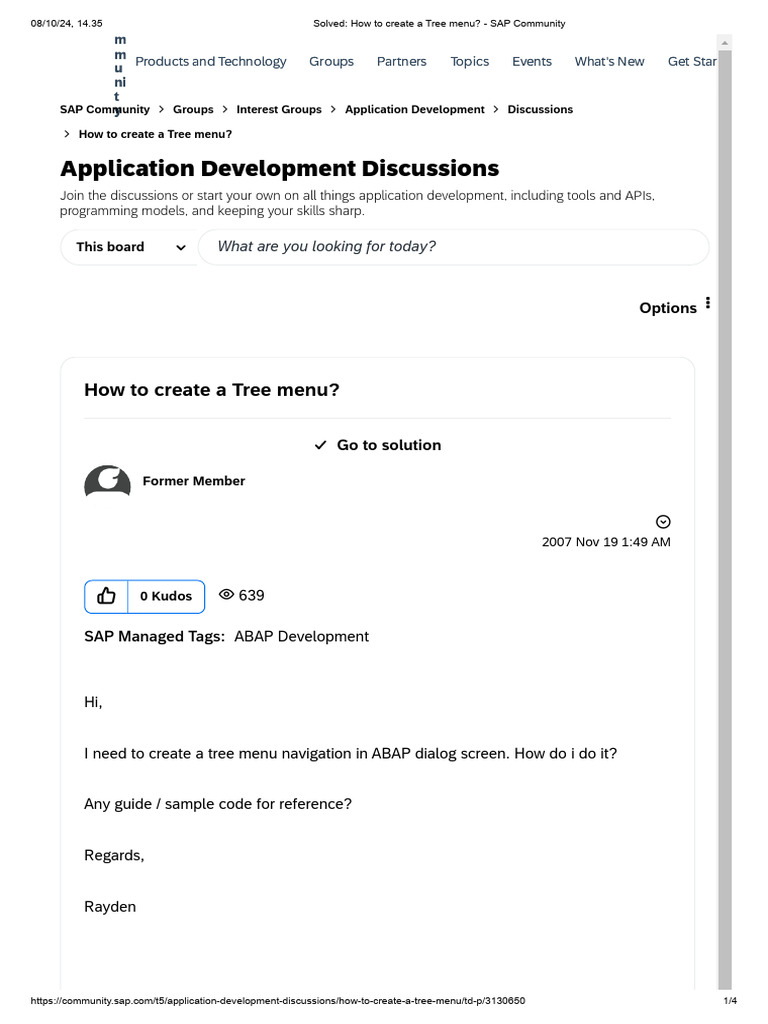
Task: Click the Options text button
Action: point(667,308)
